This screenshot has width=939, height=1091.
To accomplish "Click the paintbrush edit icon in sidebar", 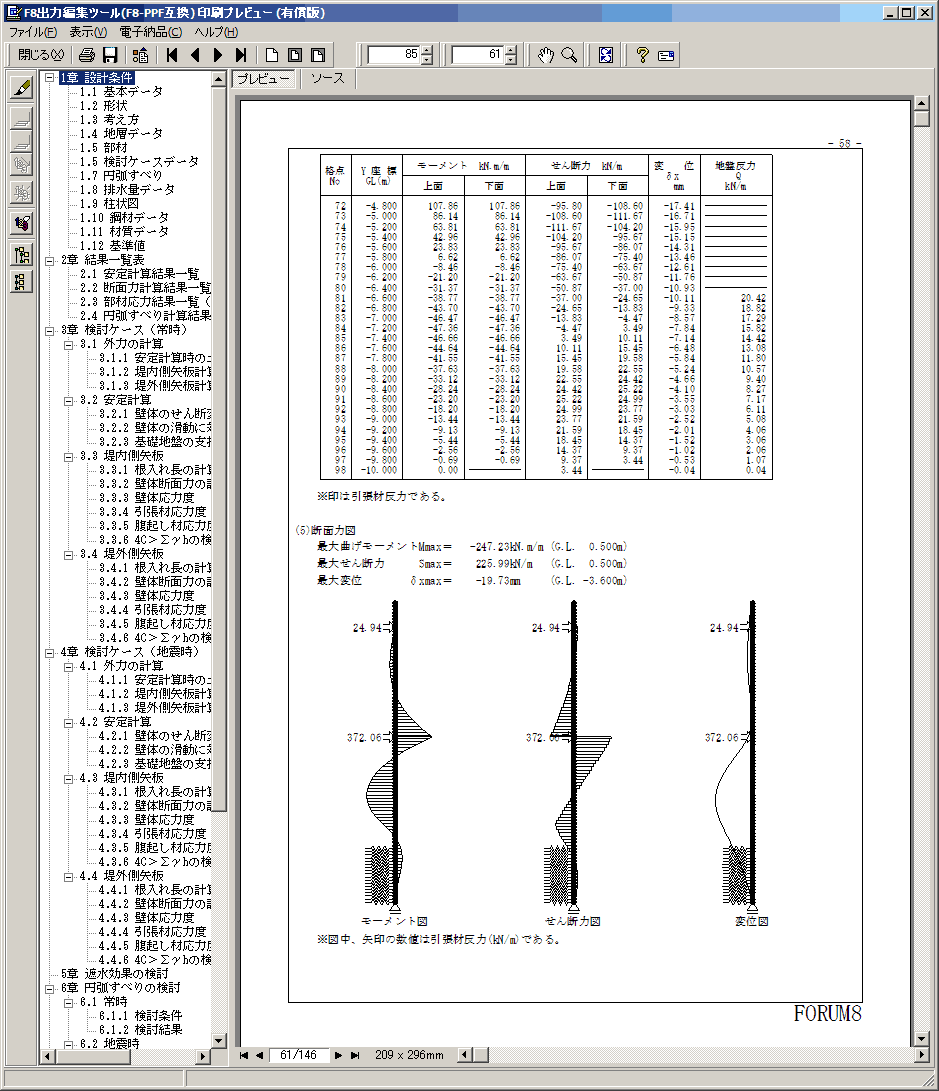I will tap(22, 87).
